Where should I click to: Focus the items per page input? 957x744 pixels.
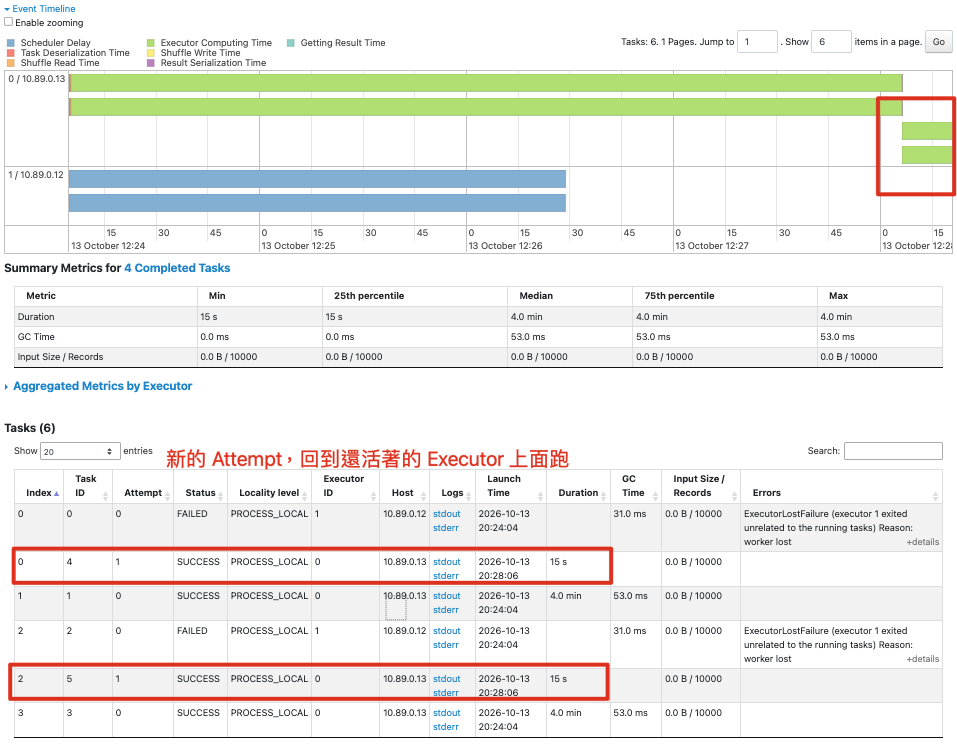click(831, 42)
